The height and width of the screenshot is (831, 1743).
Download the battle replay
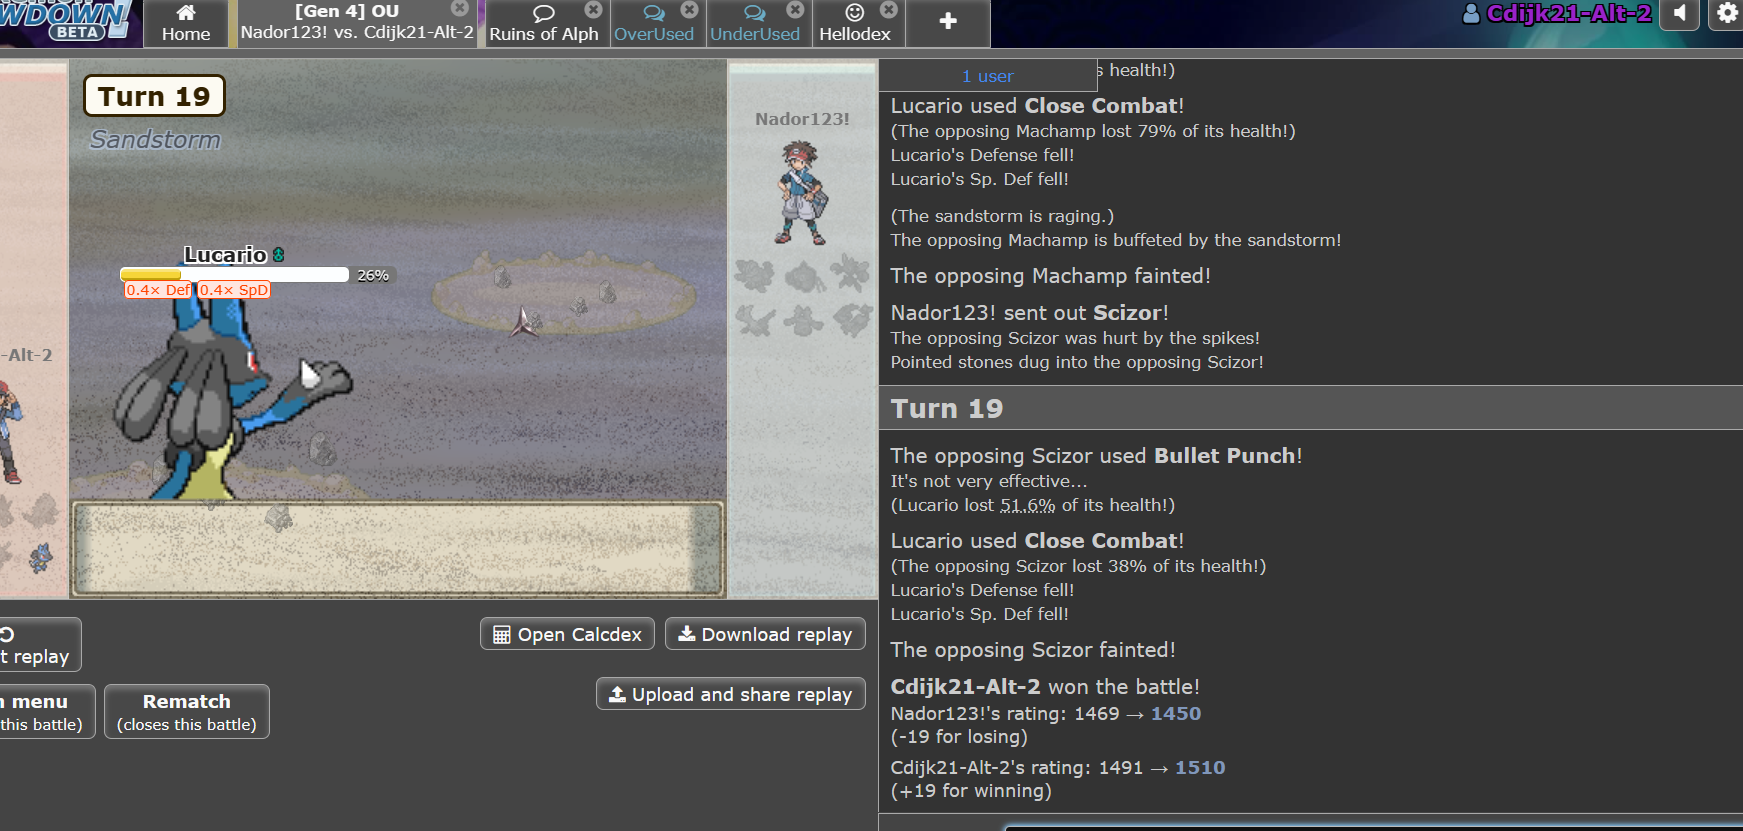pos(765,634)
